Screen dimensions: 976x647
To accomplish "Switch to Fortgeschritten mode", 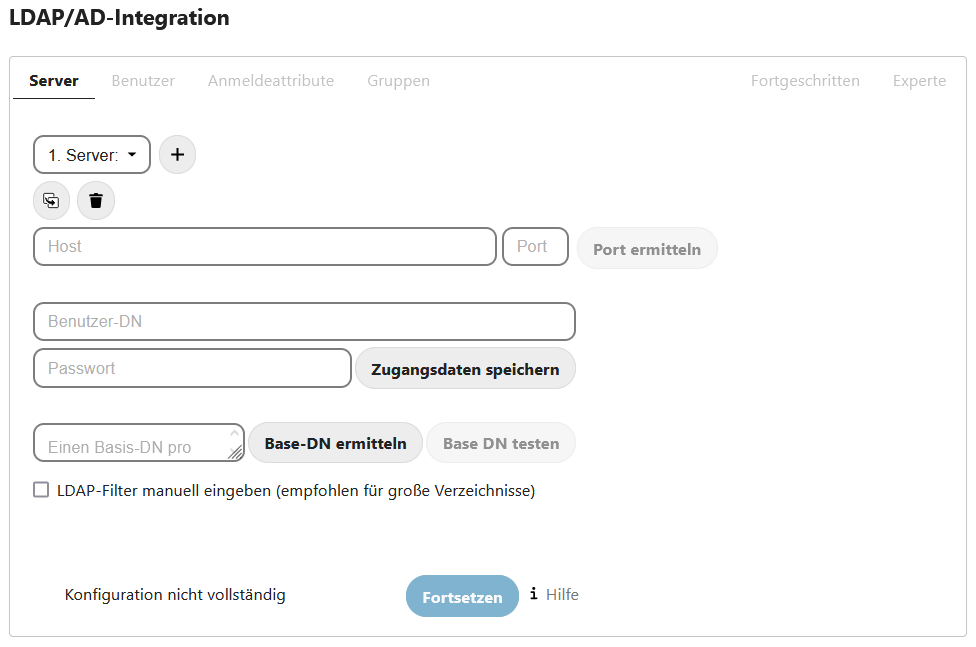I will (x=805, y=81).
